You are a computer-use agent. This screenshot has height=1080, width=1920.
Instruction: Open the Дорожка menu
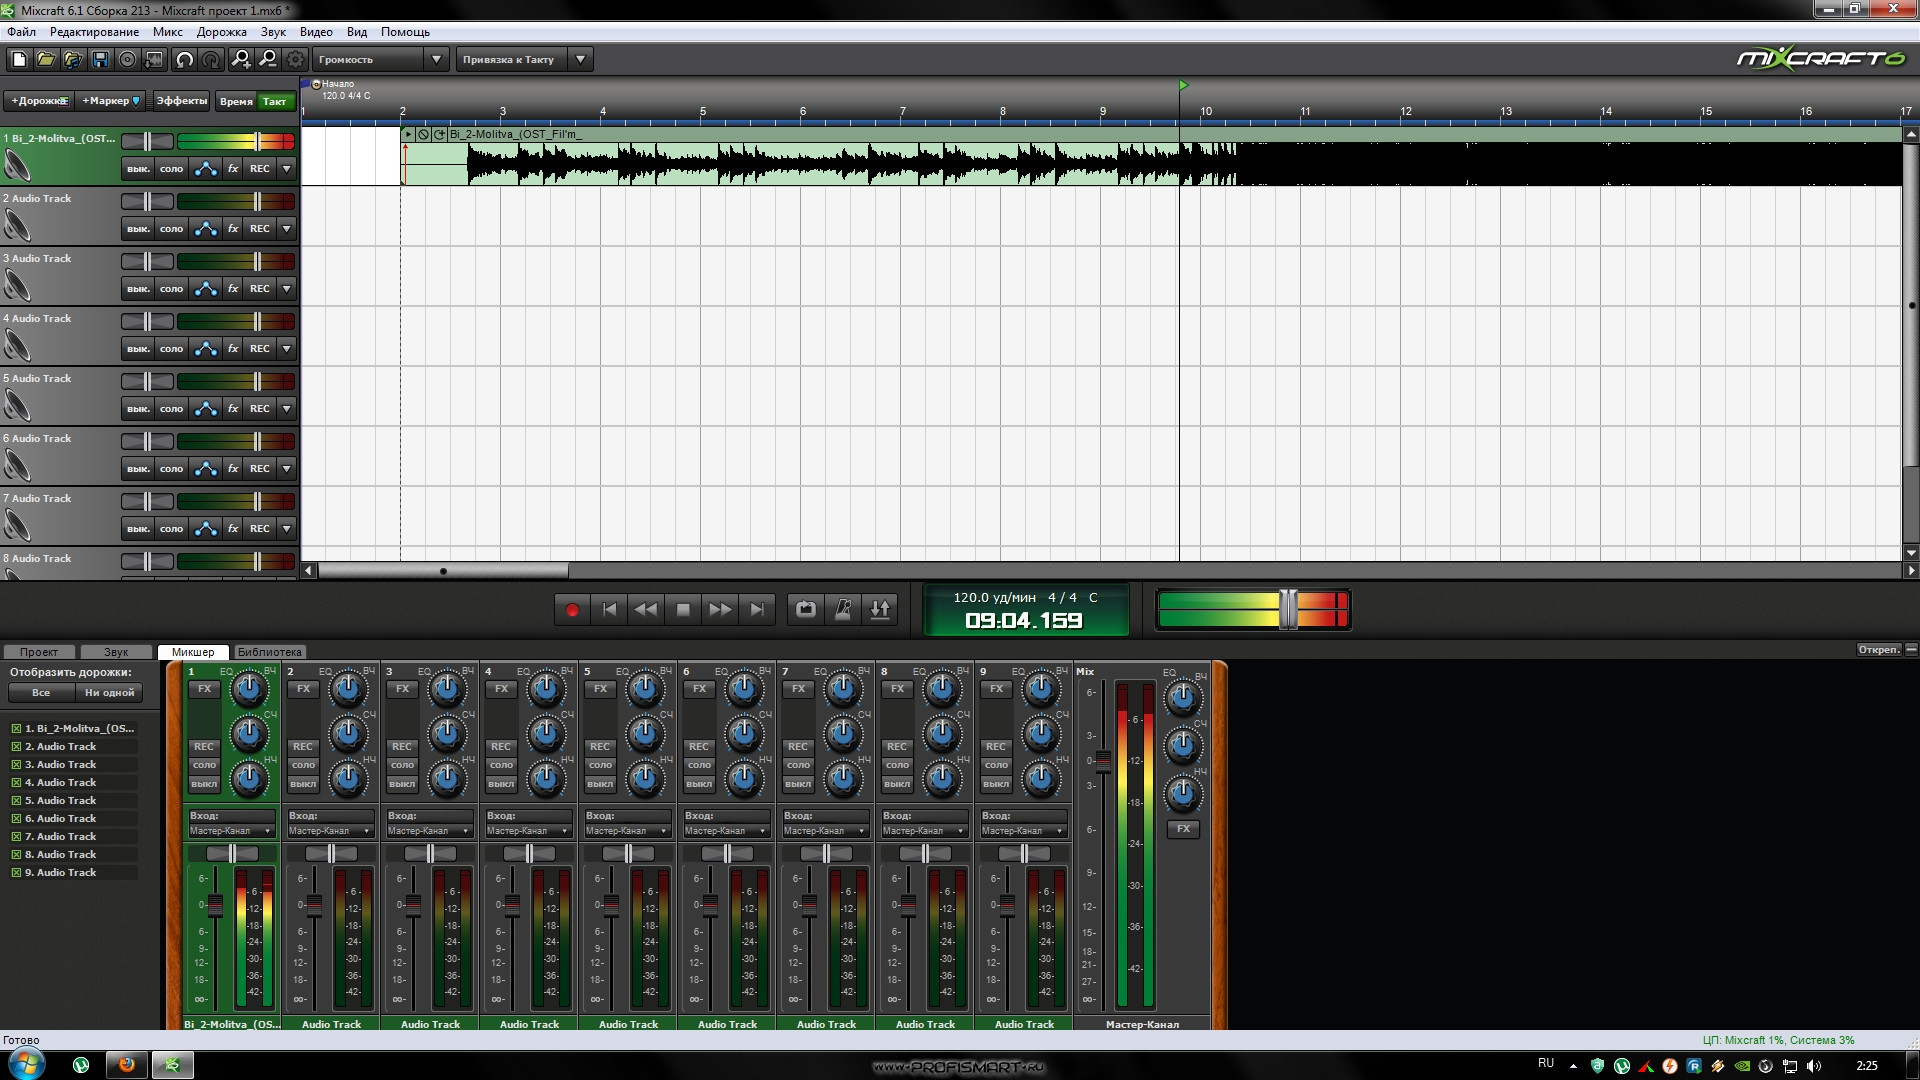[222, 32]
